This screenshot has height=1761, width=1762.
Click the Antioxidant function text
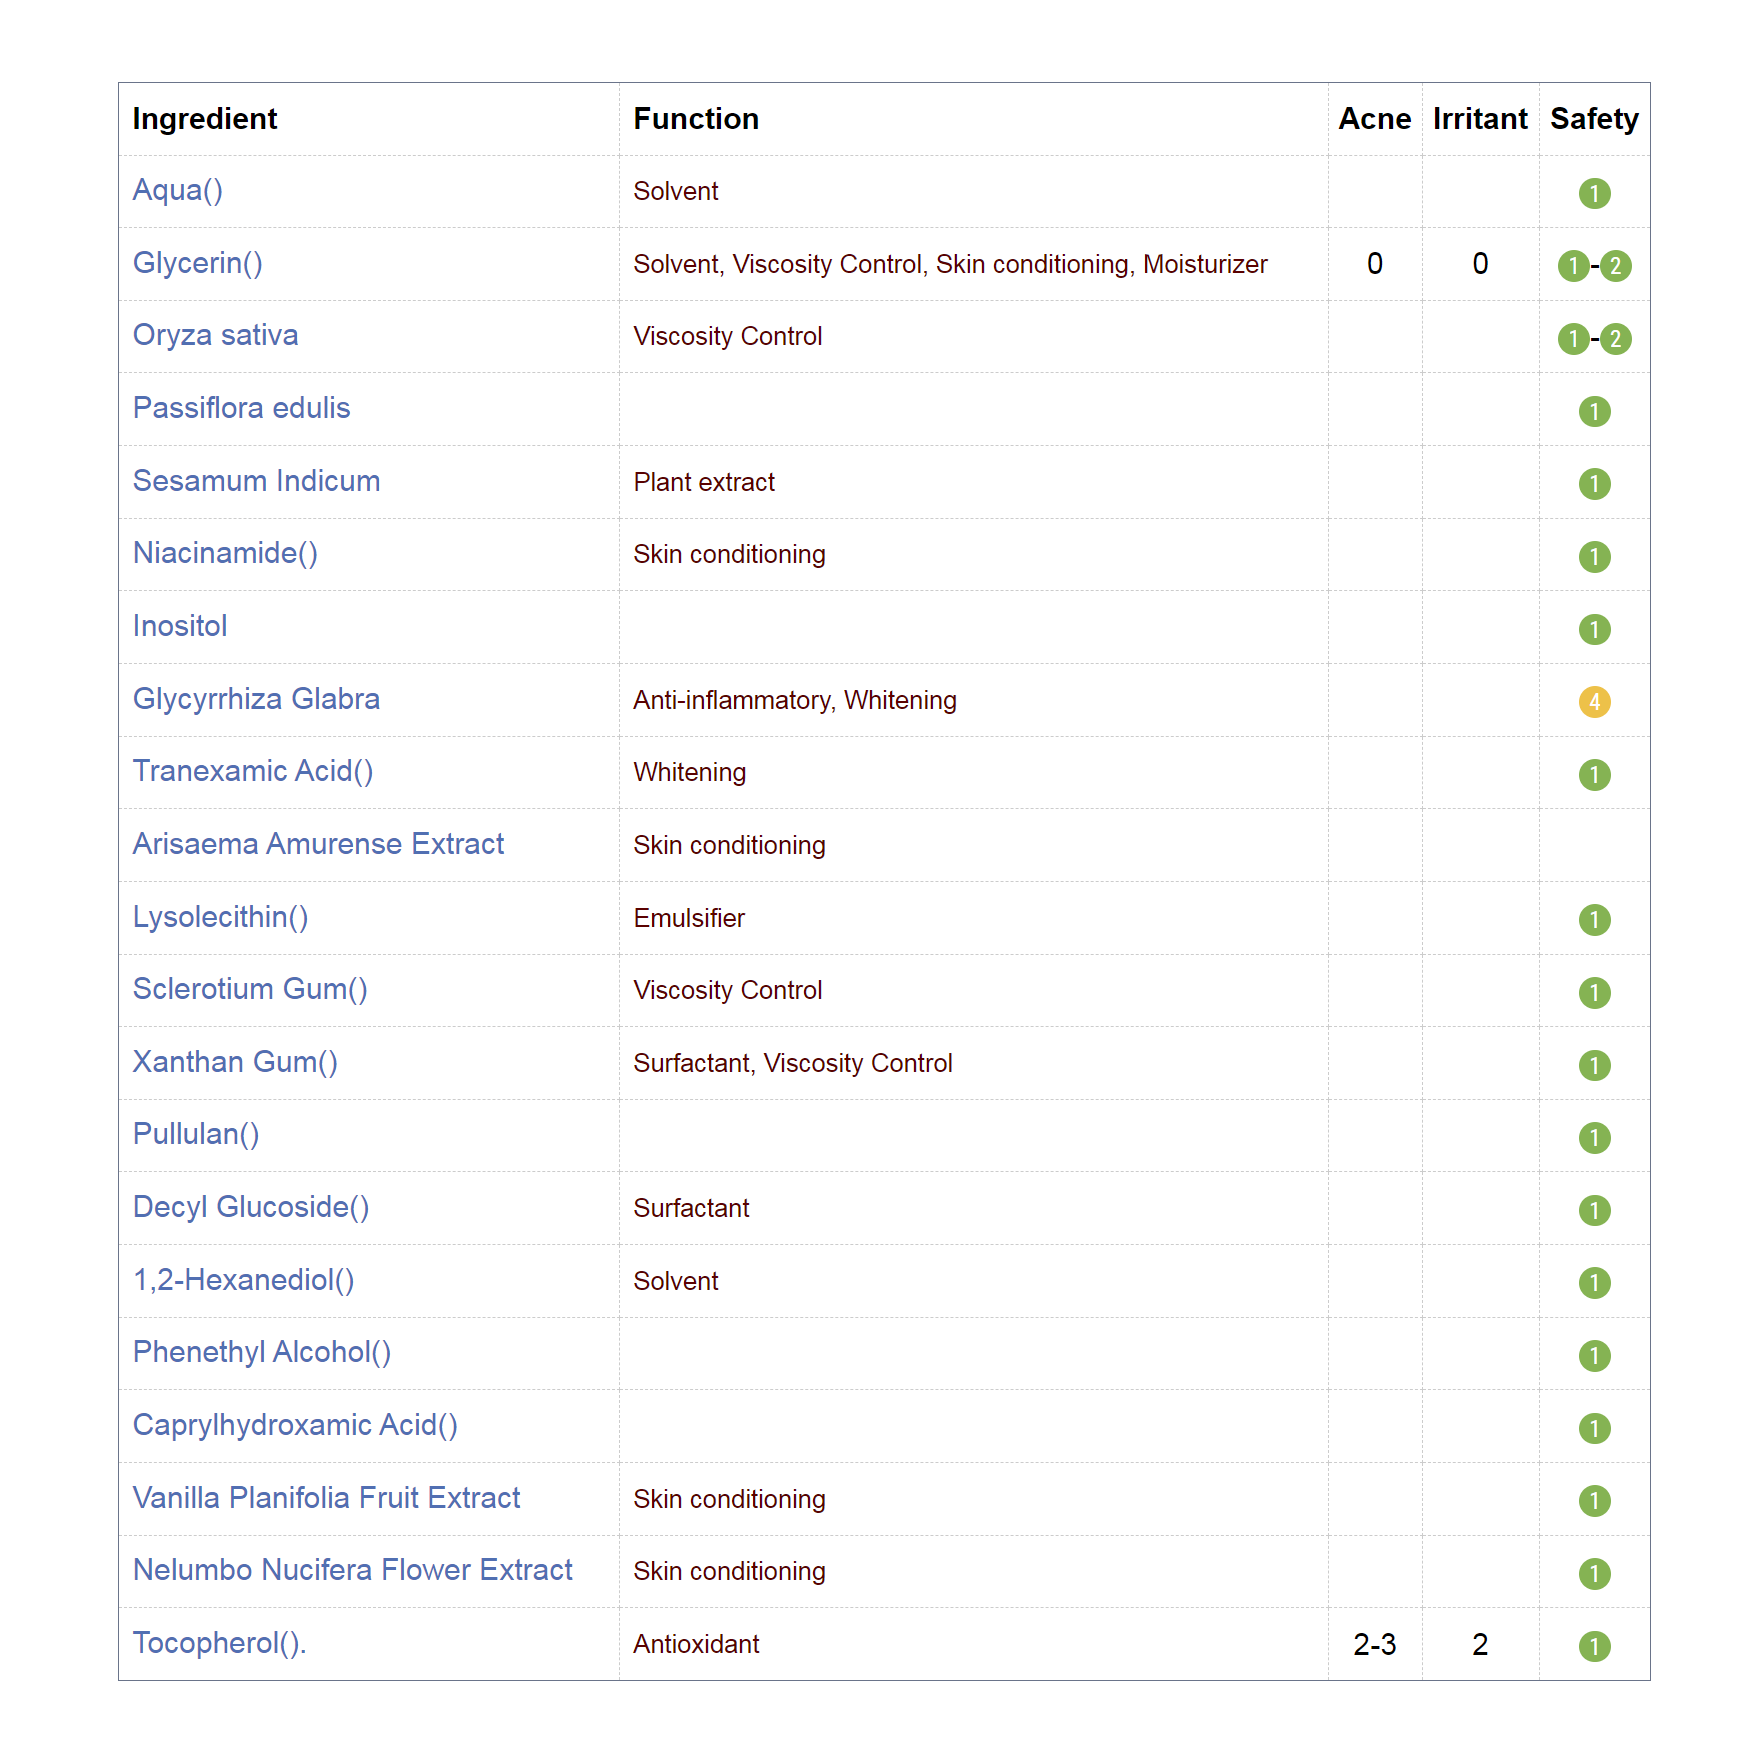[x=697, y=1644]
